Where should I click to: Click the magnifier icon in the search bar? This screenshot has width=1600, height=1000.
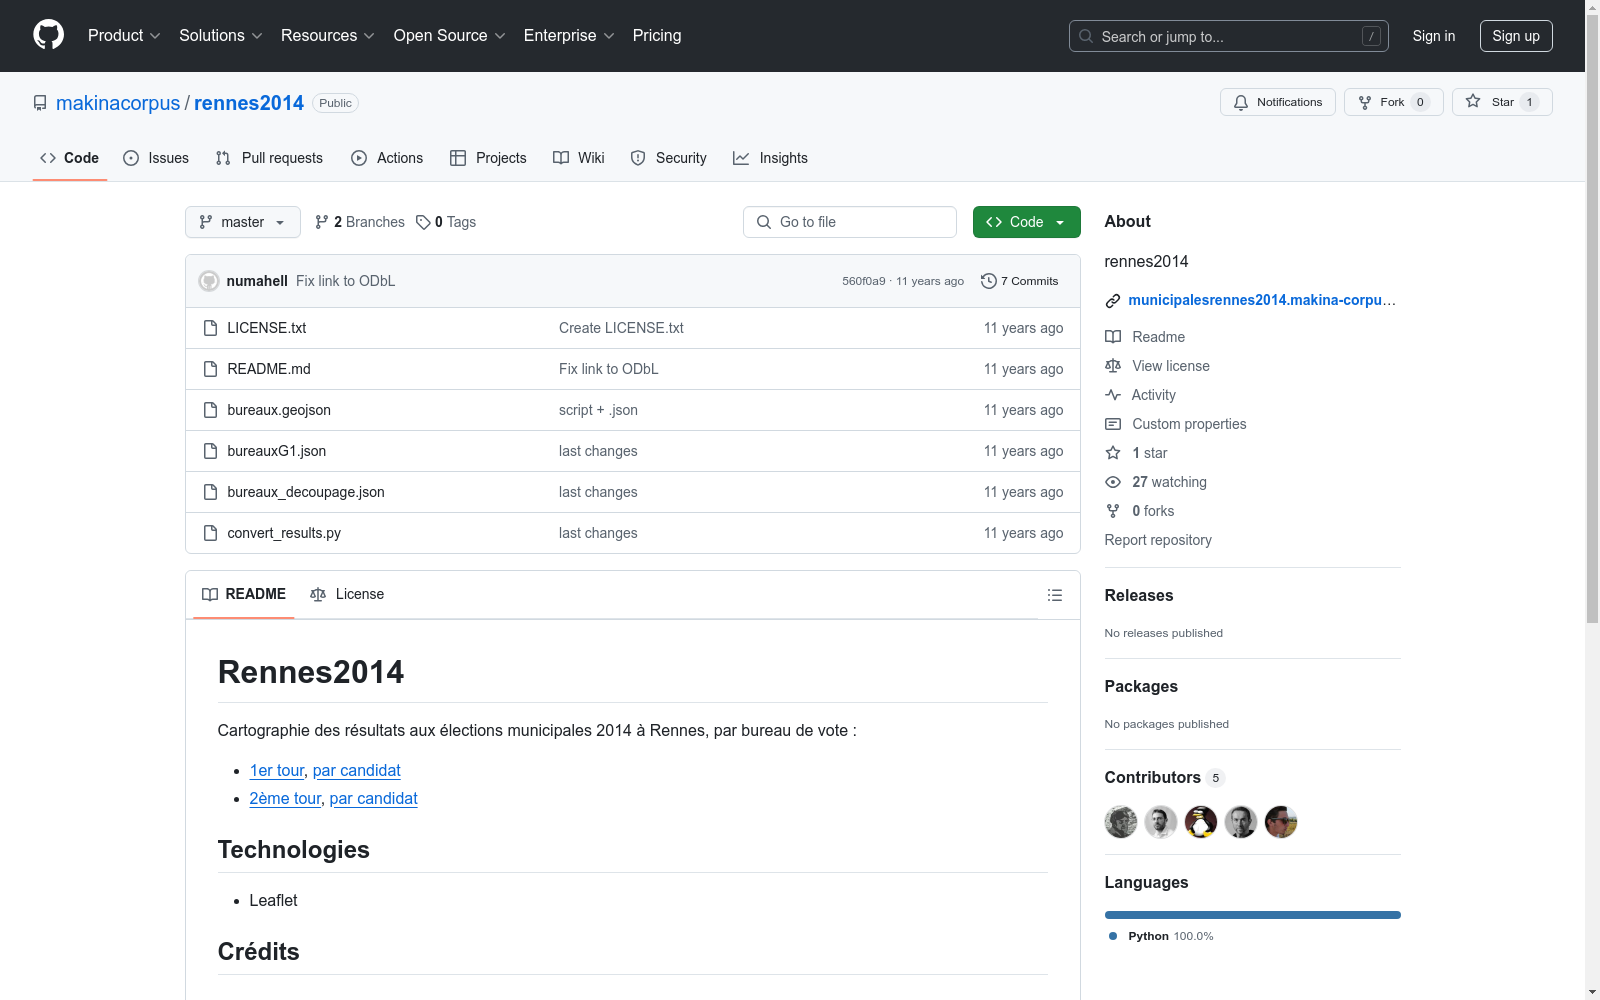[1086, 36]
